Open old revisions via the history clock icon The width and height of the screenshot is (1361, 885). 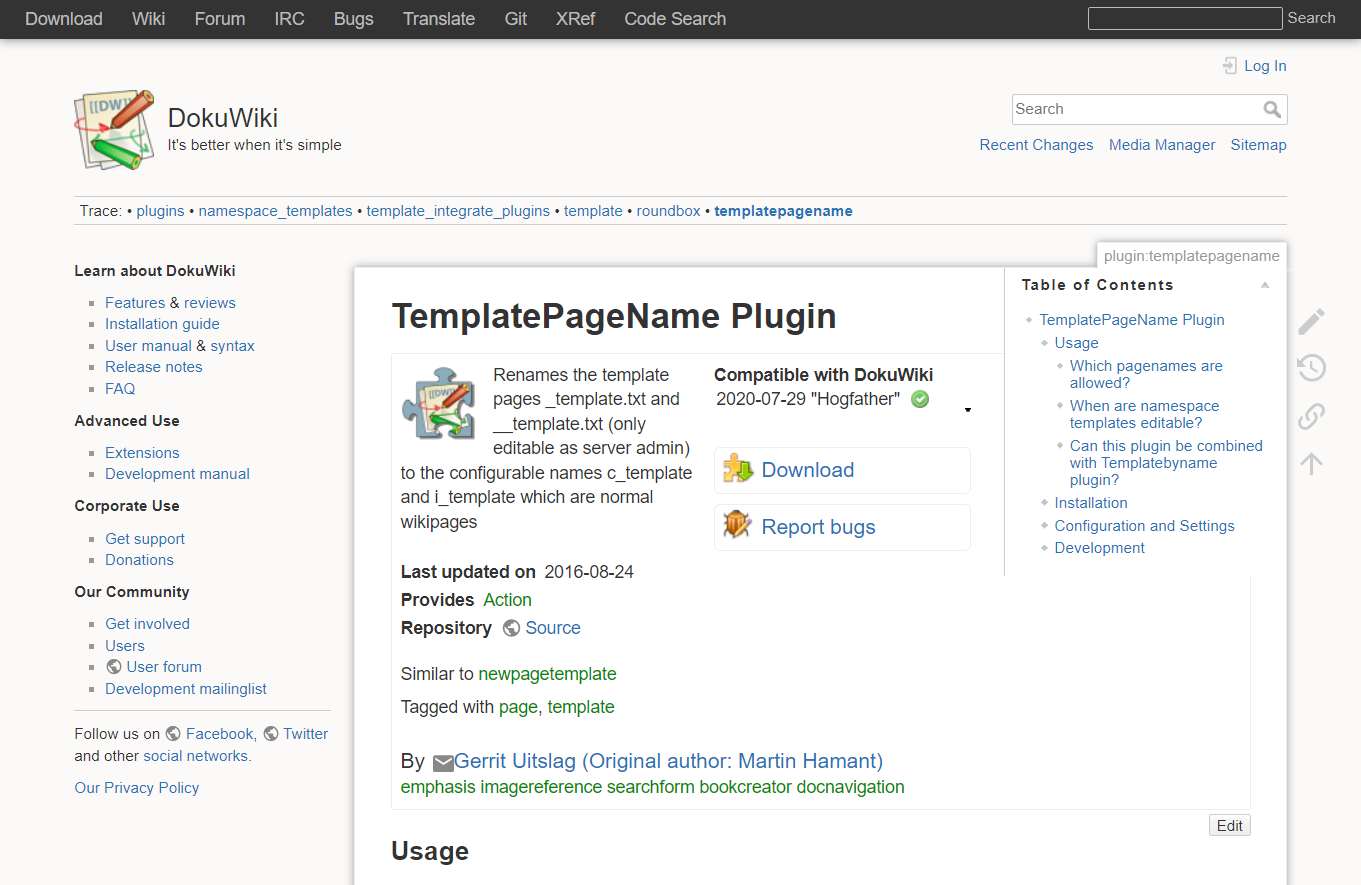(1311, 367)
